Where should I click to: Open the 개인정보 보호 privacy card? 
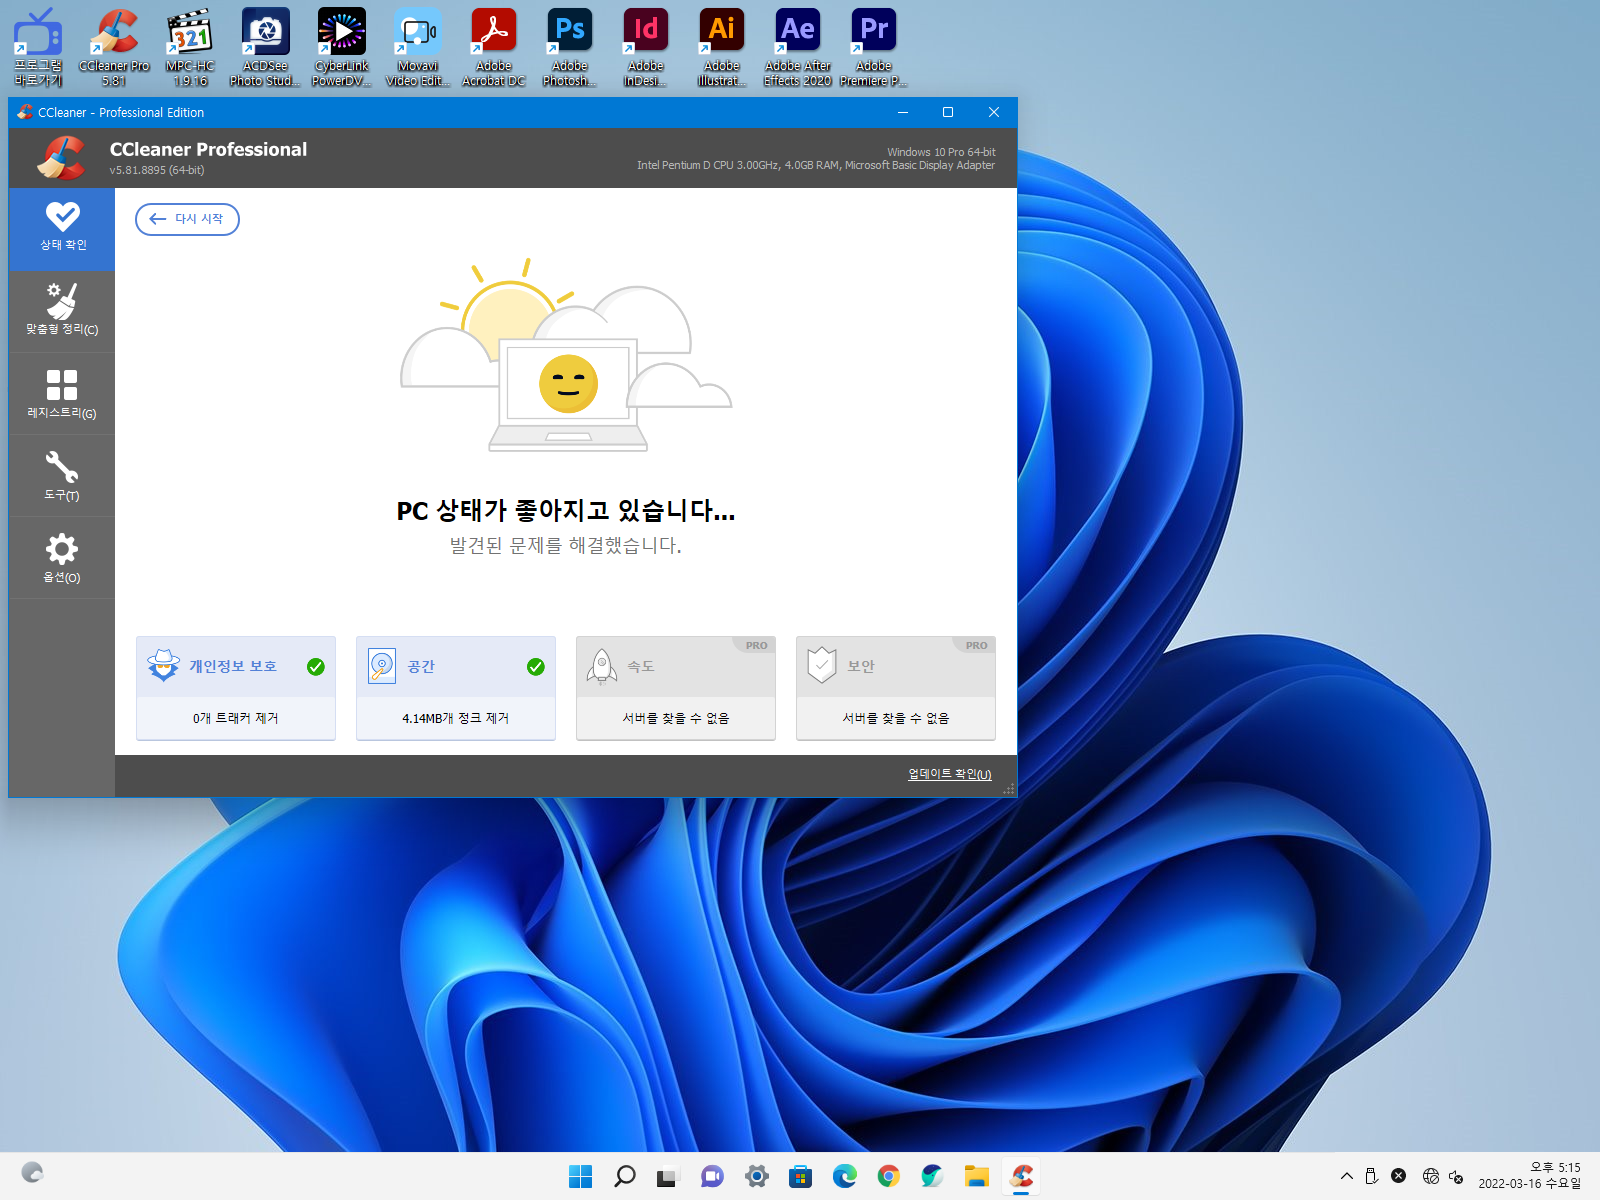tap(236, 688)
